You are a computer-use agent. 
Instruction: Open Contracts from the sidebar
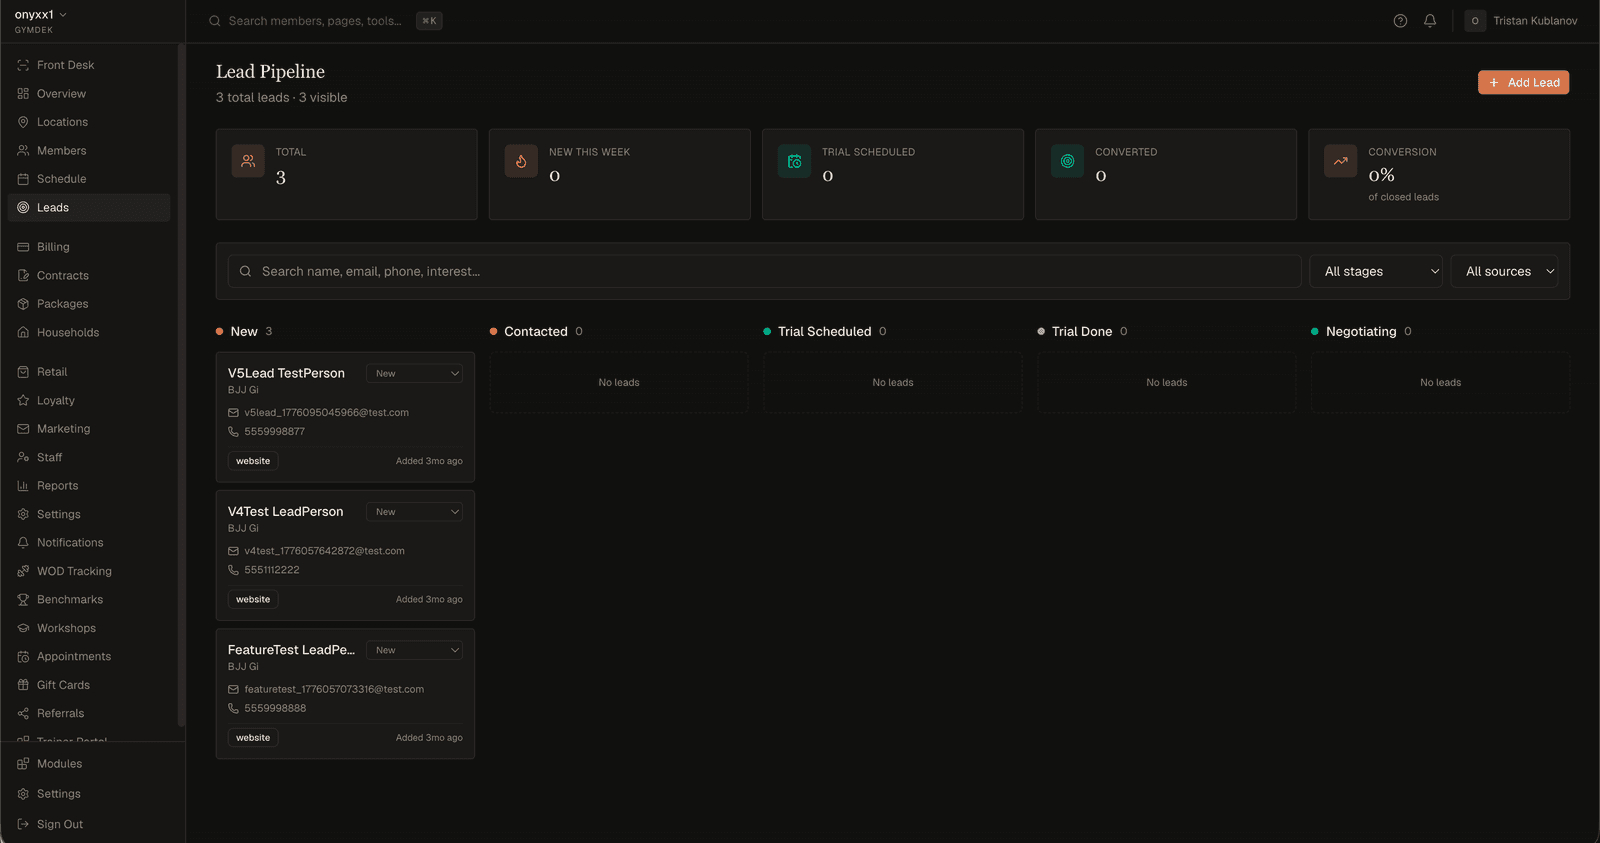89,276
